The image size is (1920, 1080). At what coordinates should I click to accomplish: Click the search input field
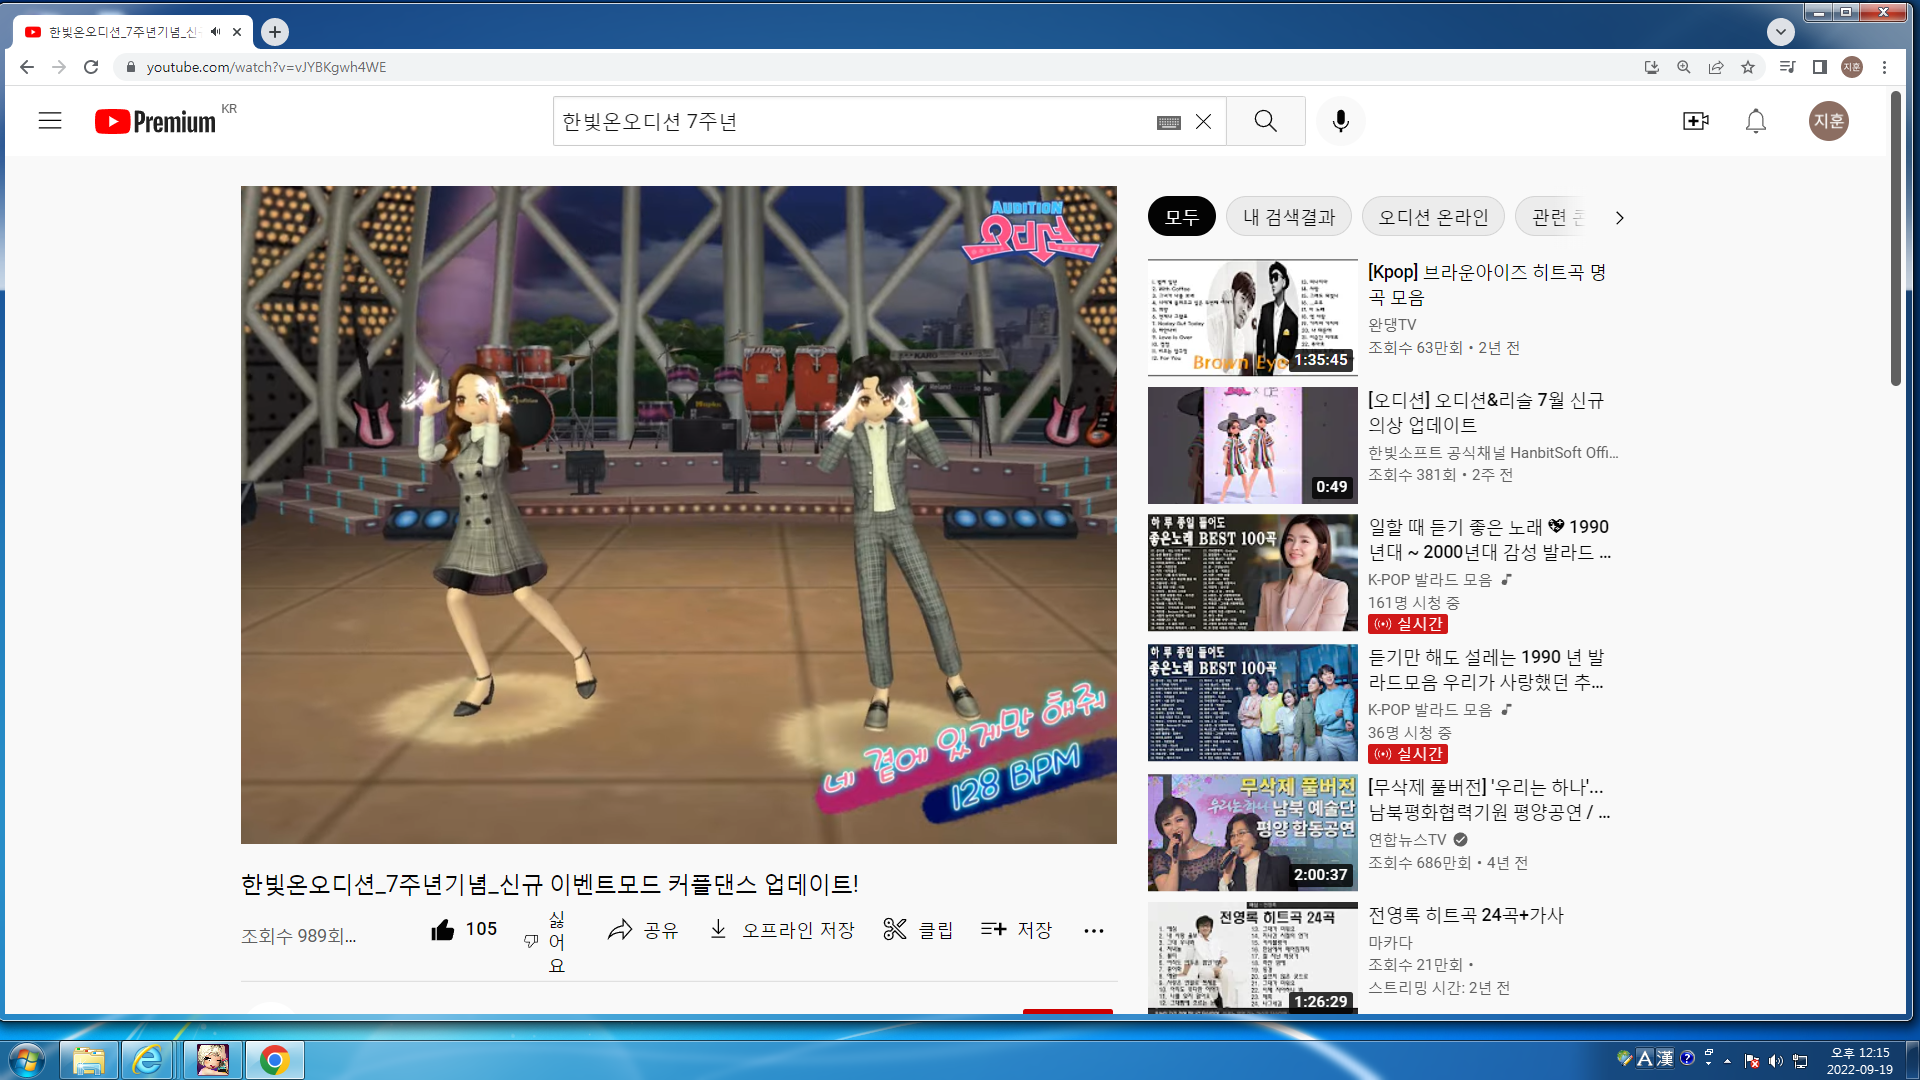[x=855, y=121]
